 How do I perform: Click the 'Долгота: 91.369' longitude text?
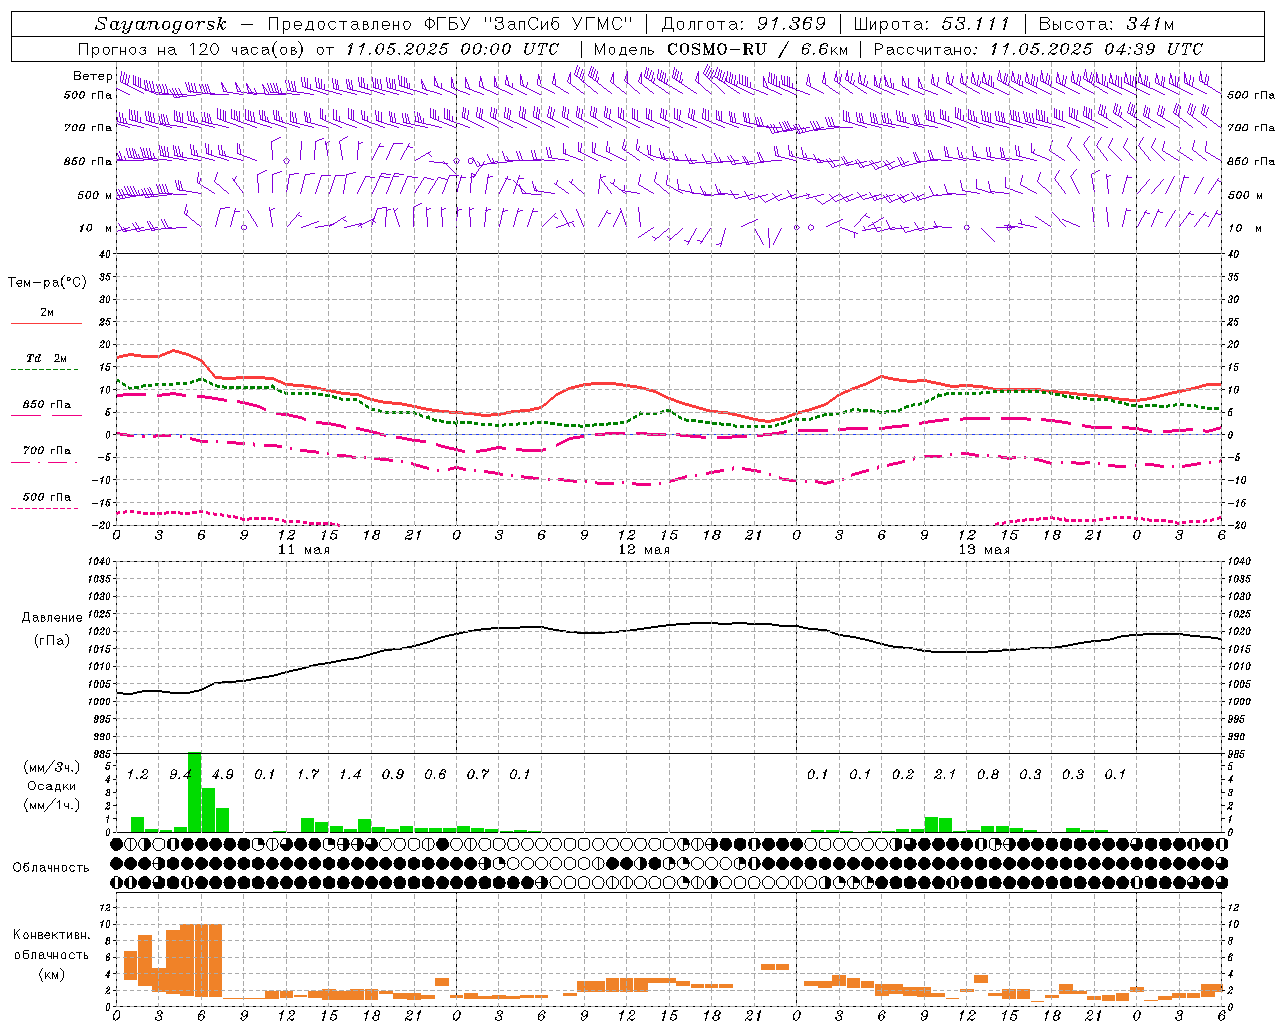click(744, 24)
